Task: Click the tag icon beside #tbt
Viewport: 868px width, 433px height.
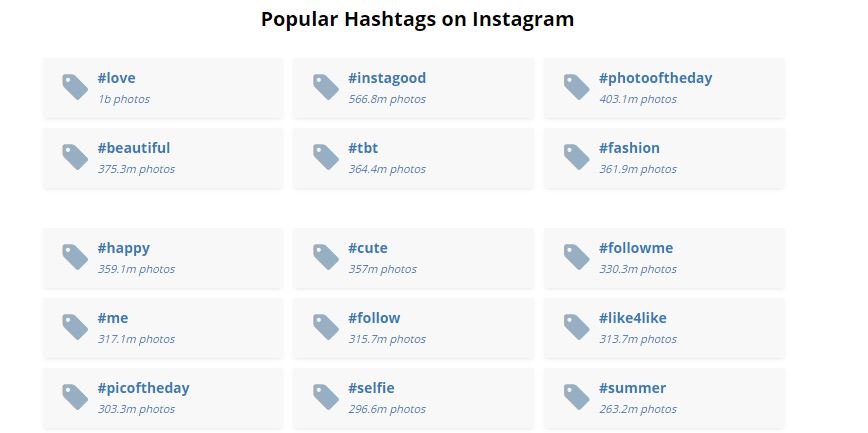Action: (x=326, y=157)
